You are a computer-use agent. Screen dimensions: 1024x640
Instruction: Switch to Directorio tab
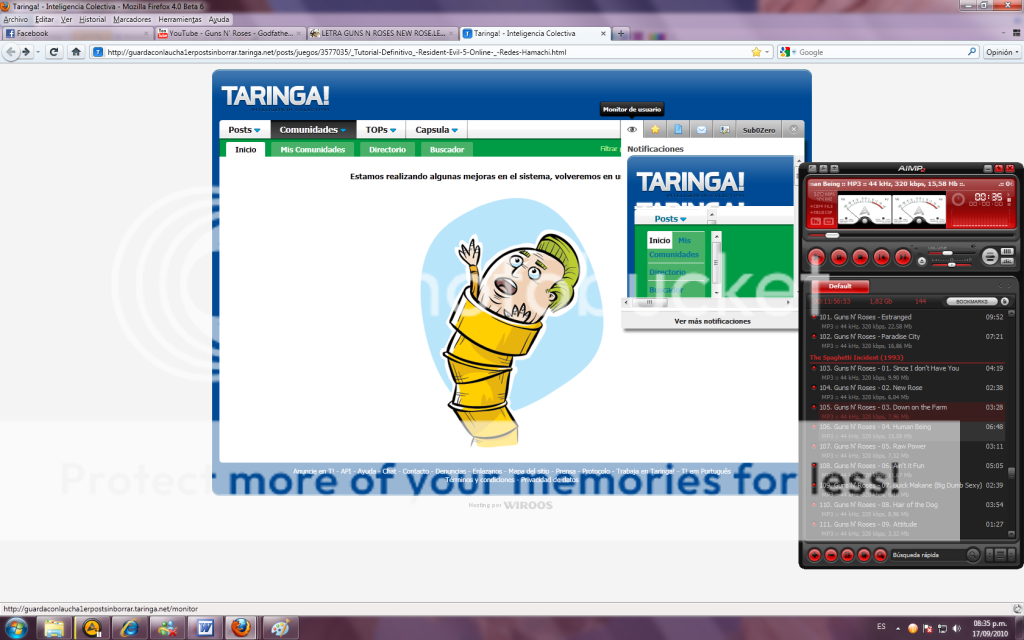click(x=387, y=150)
